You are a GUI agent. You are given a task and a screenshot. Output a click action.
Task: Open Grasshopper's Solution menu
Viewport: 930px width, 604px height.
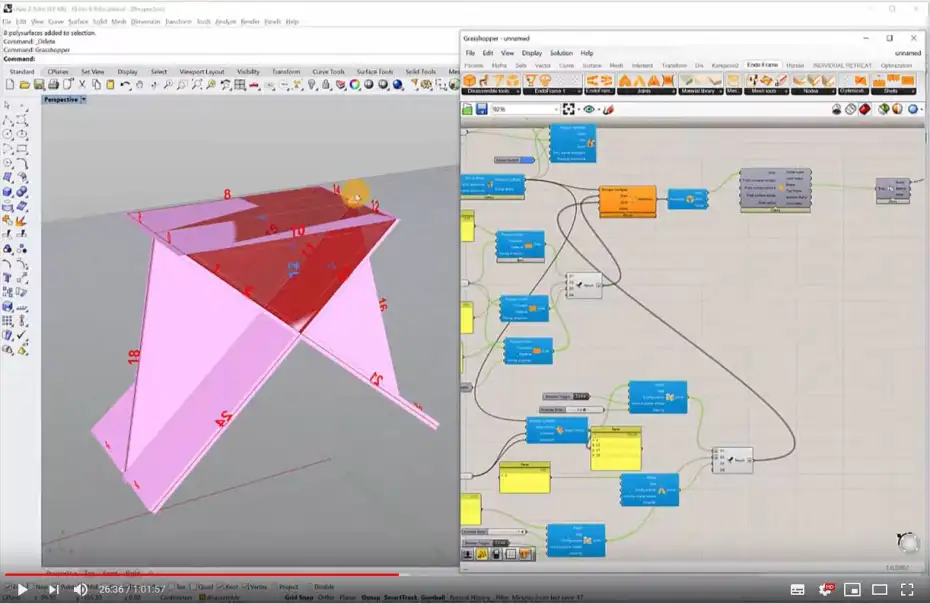tap(560, 52)
